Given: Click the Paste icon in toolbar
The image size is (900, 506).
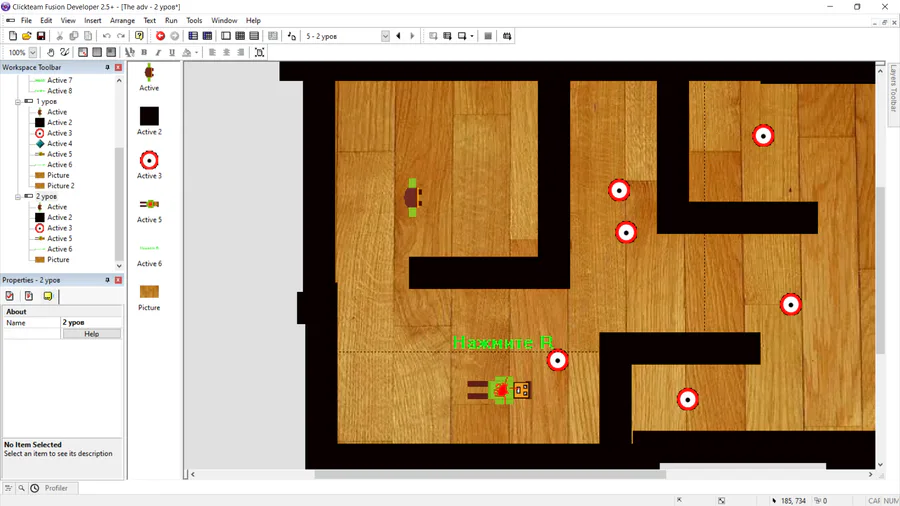Looking at the screenshot, I should point(88,36).
